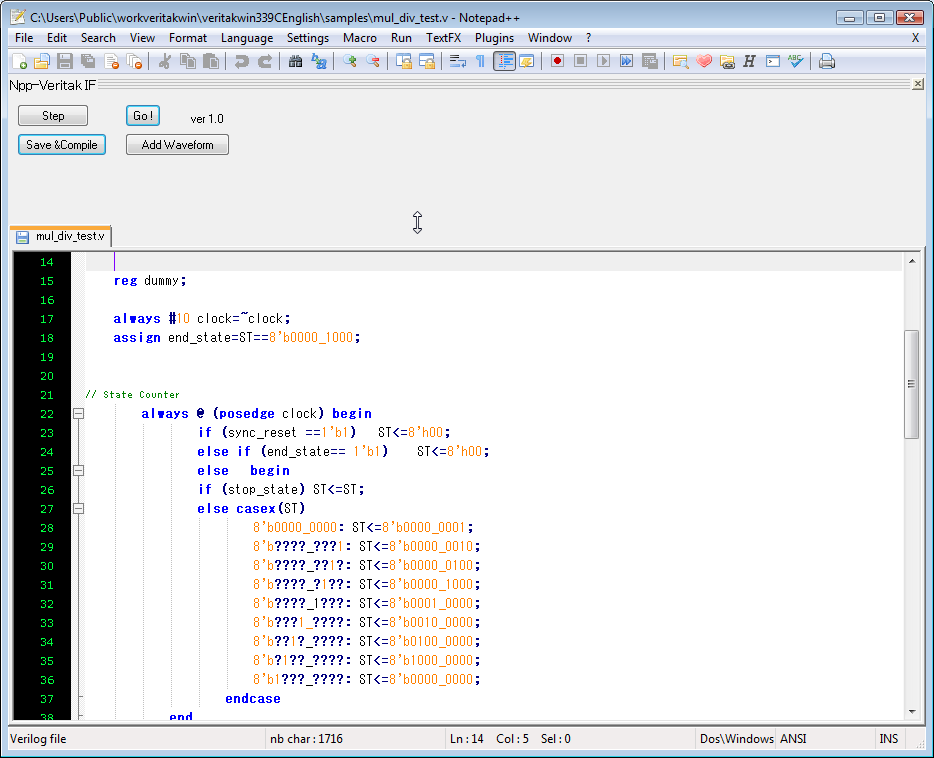This screenshot has width=934, height=758.
Task: Toggle the indent guide toolbar button
Action: coord(505,61)
